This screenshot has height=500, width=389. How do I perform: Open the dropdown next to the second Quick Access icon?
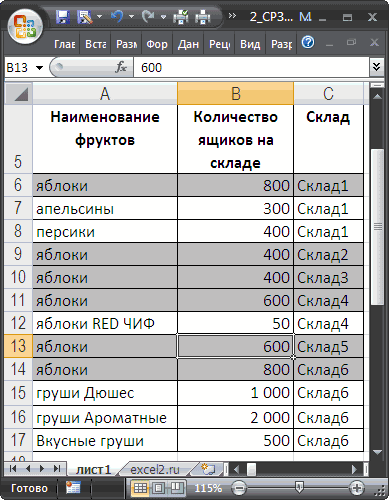pyautogui.click(x=99, y=16)
